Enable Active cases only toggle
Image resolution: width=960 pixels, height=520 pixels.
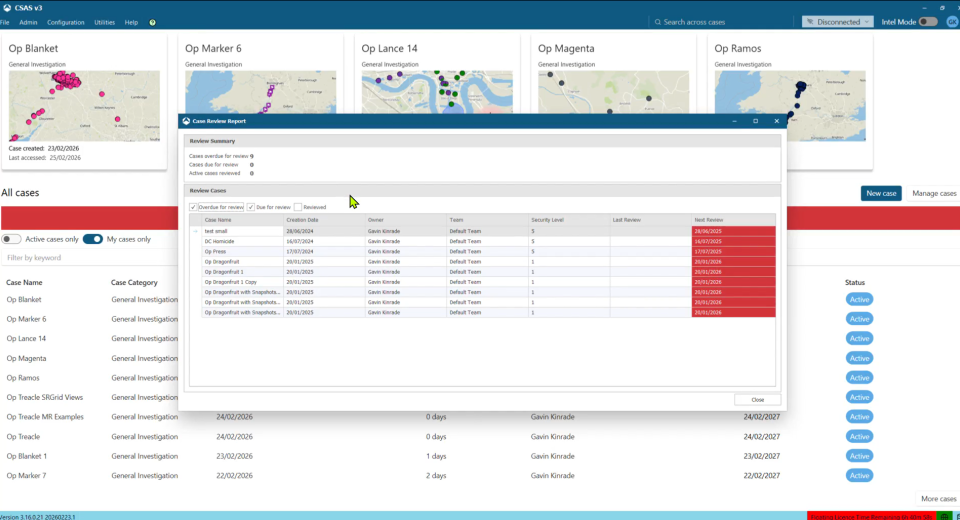11,239
